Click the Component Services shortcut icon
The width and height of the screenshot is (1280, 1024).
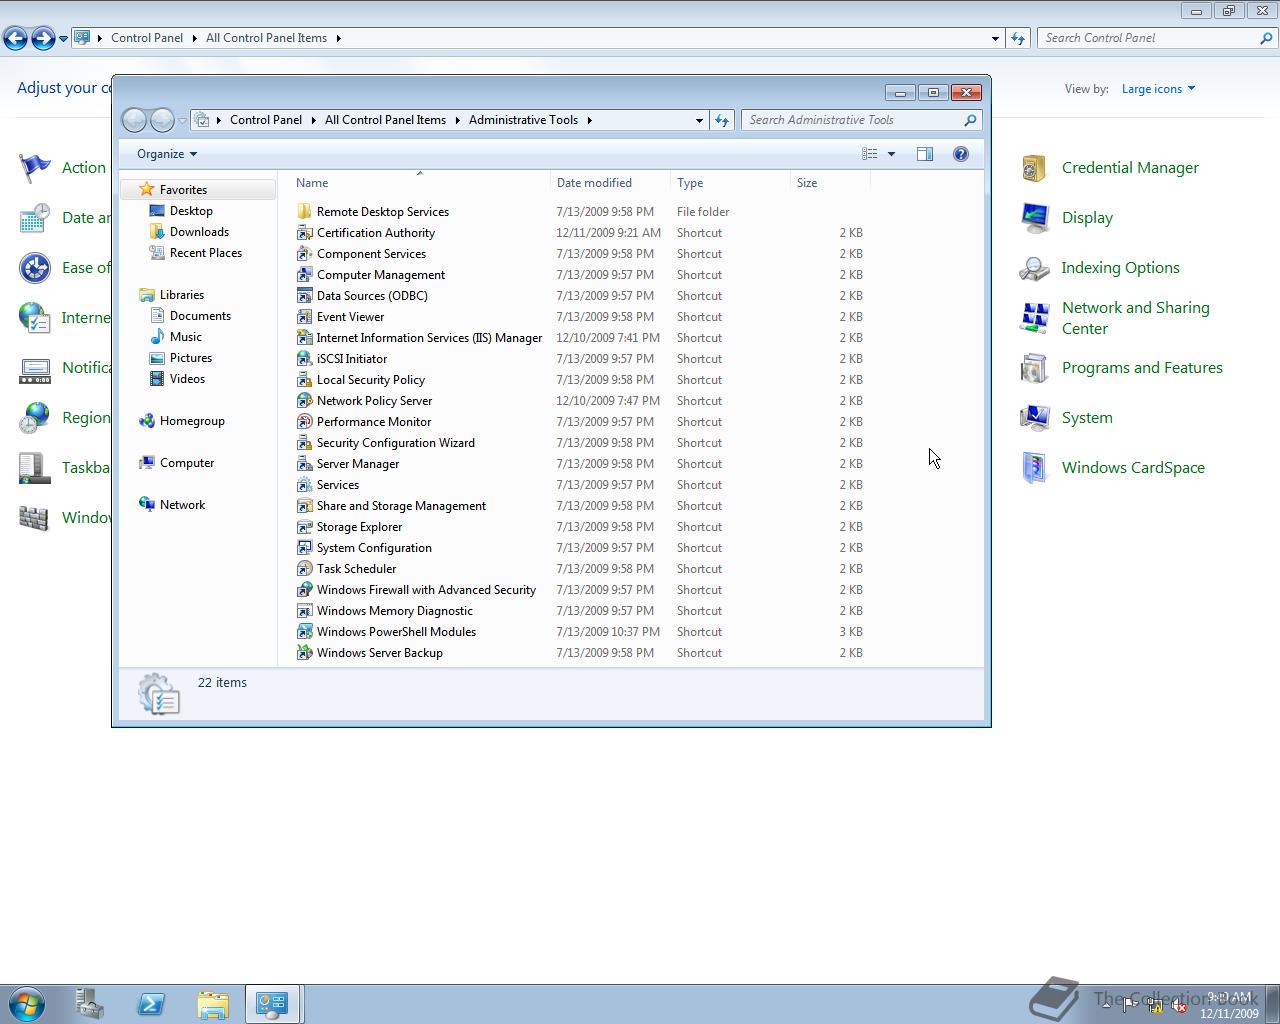click(304, 254)
